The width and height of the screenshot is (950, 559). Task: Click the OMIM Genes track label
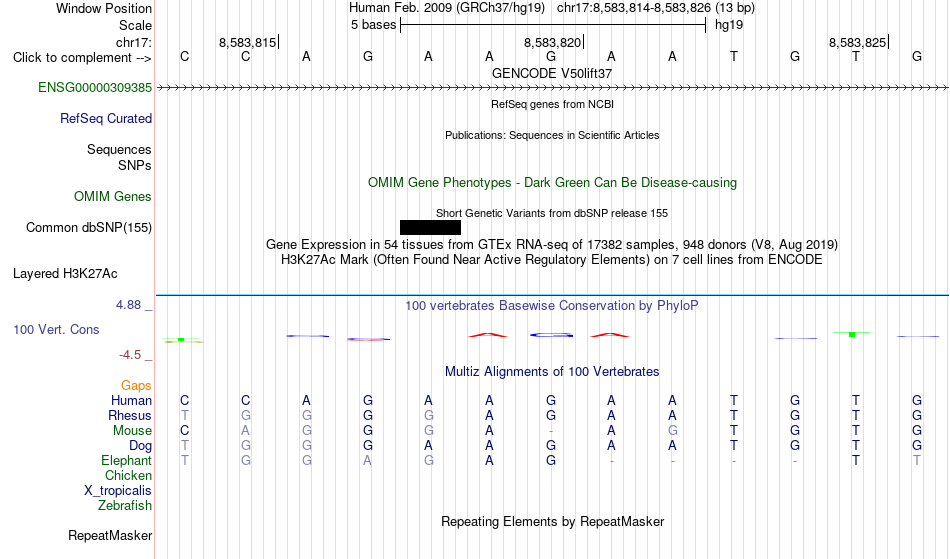coord(113,197)
